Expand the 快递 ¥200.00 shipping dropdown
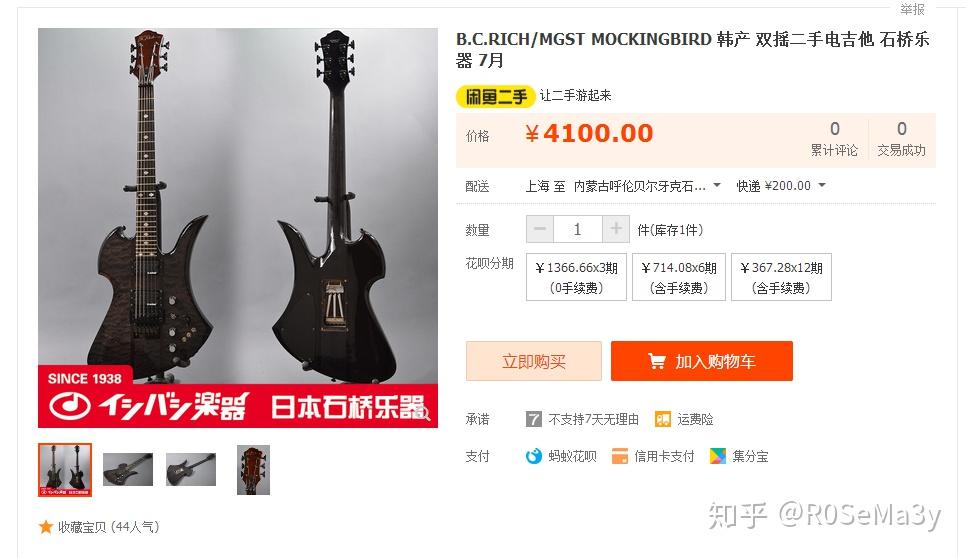966x558 pixels. 781,186
